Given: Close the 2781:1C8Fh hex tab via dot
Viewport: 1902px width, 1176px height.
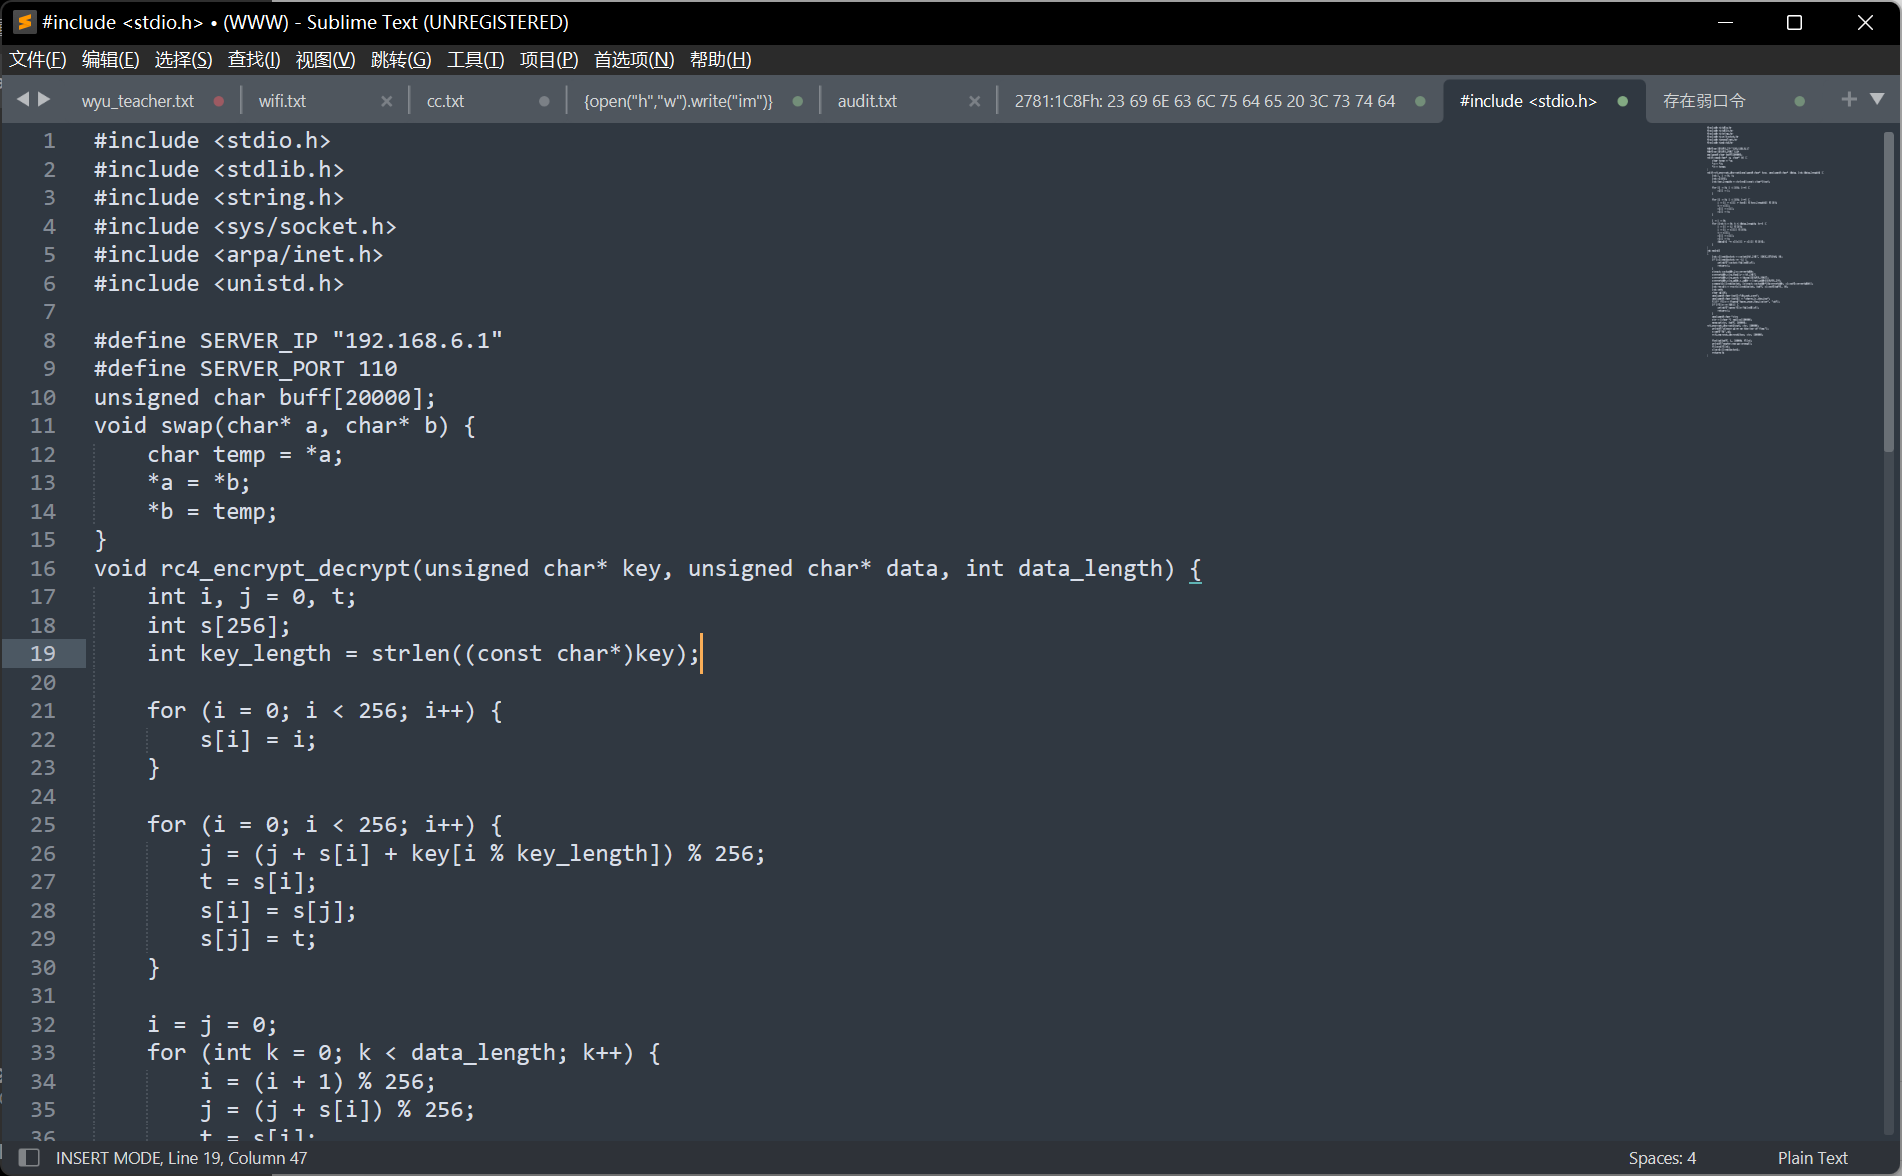Looking at the screenshot, I should pos(1420,101).
